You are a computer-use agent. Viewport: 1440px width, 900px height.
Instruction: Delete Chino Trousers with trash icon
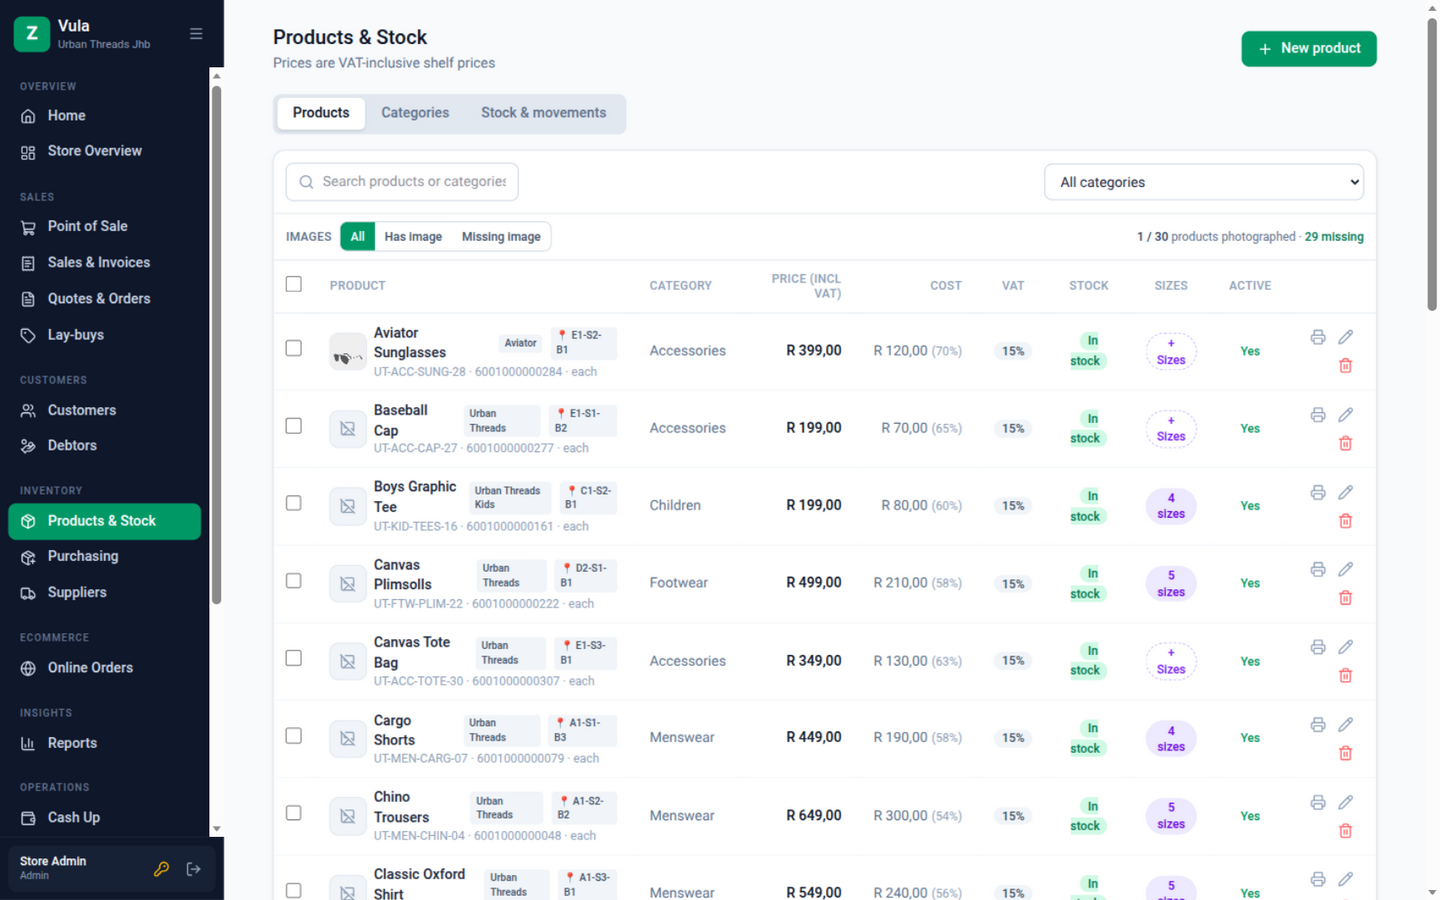[1346, 830]
